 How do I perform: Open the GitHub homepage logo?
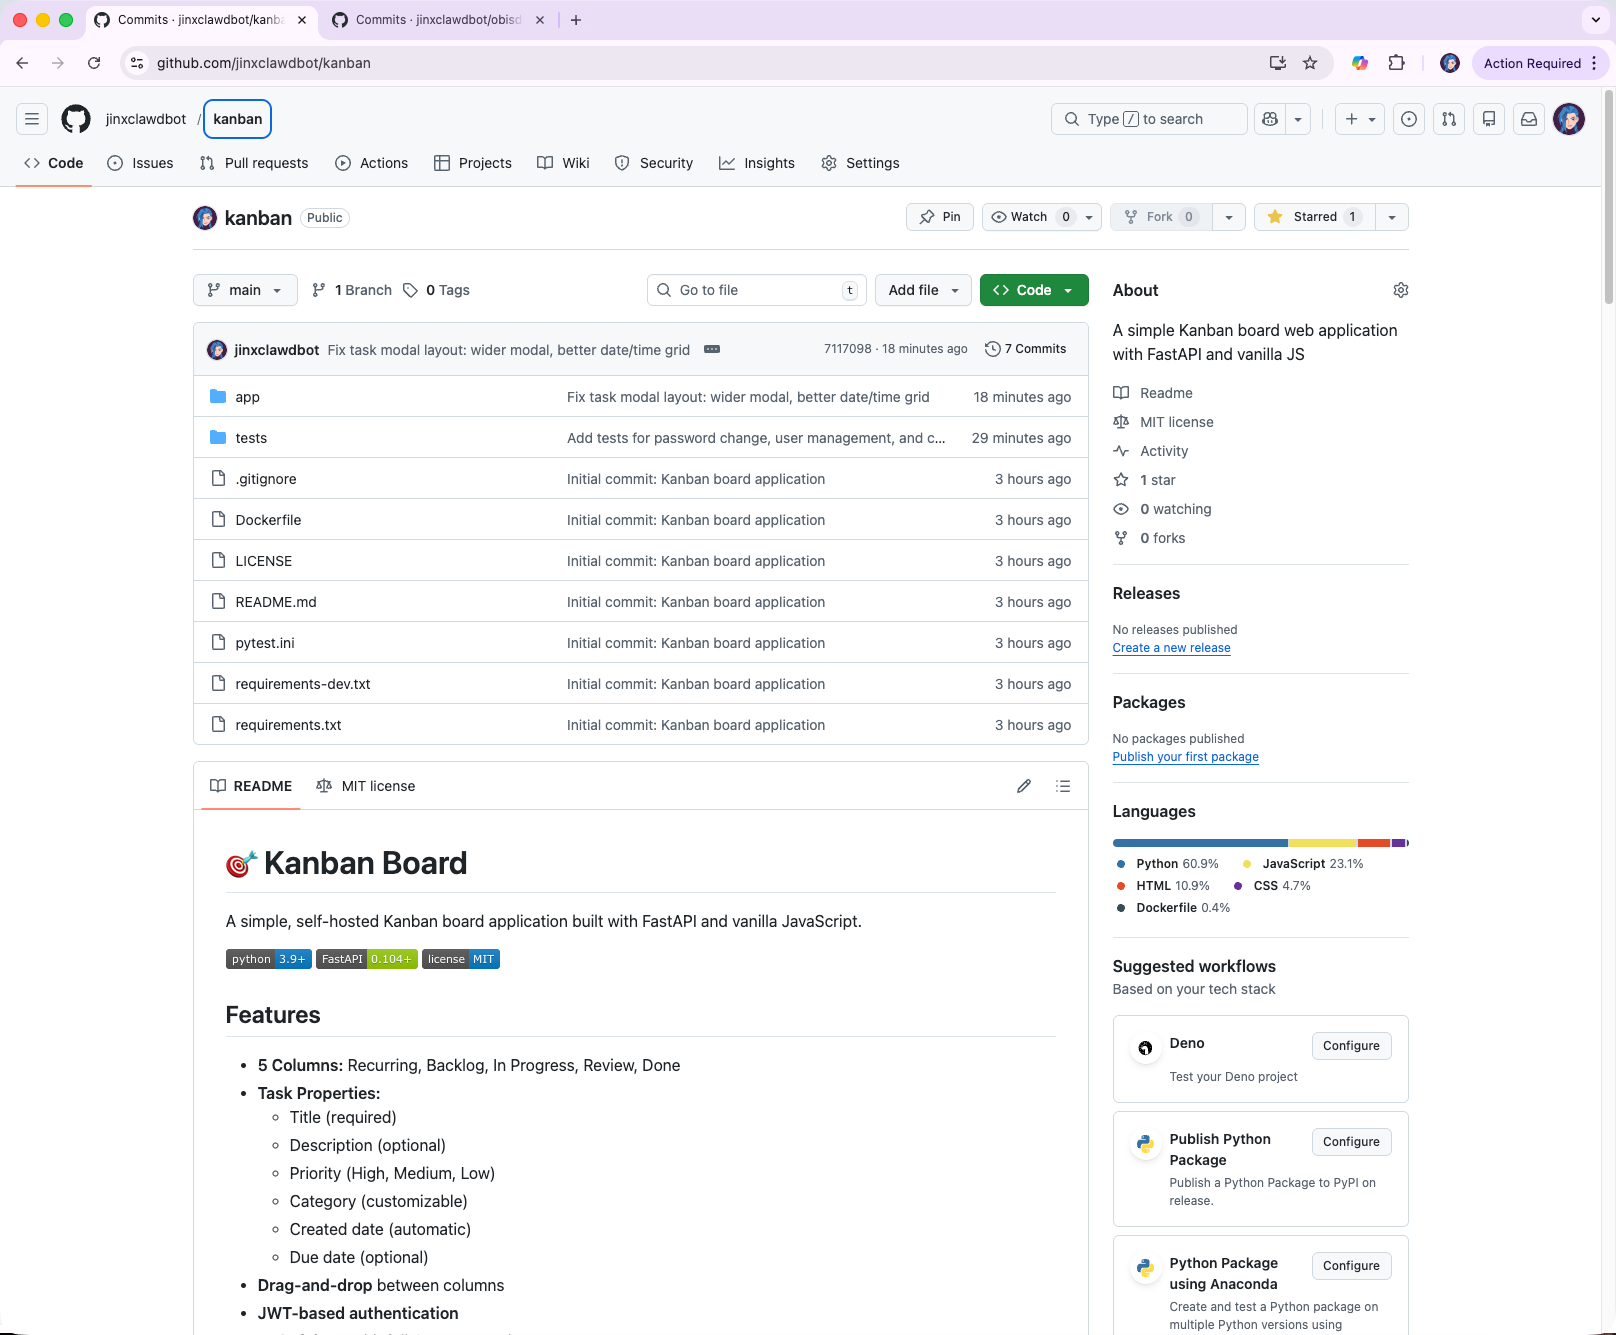[76, 119]
